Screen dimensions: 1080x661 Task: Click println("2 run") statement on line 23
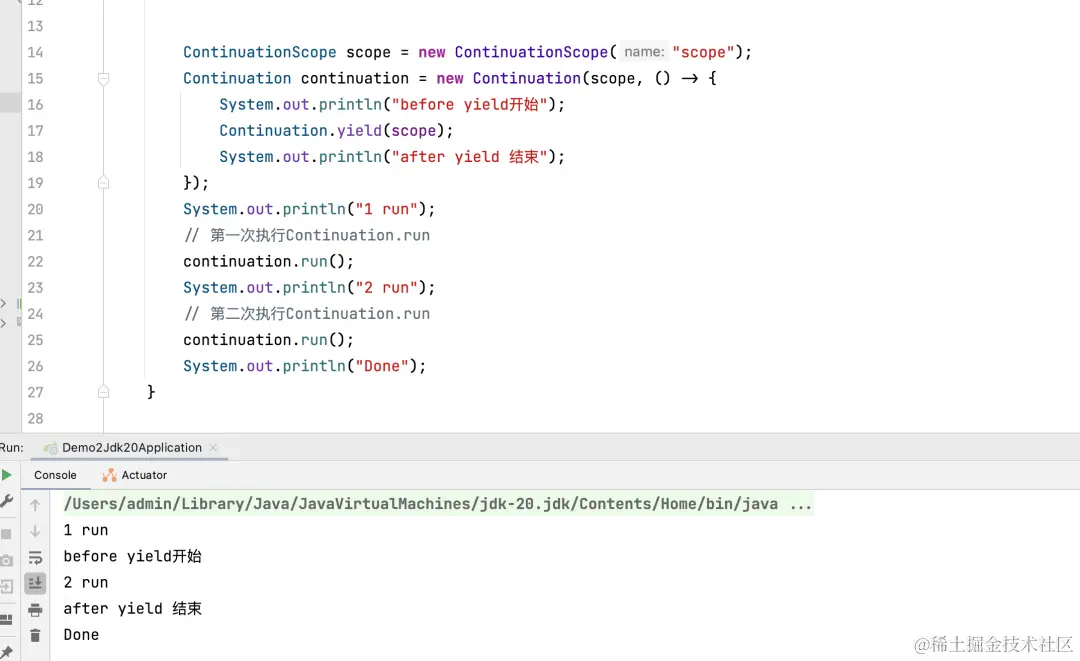309,288
